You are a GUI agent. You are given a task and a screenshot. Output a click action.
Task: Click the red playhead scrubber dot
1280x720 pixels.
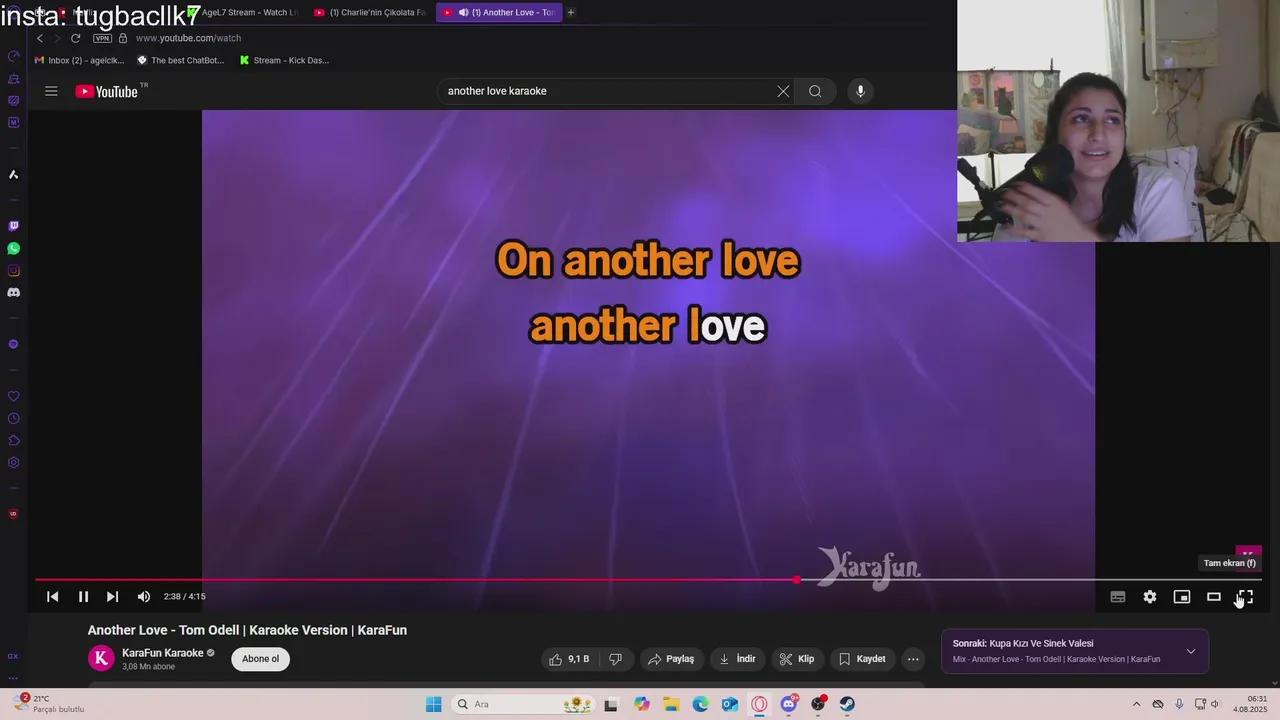point(797,579)
